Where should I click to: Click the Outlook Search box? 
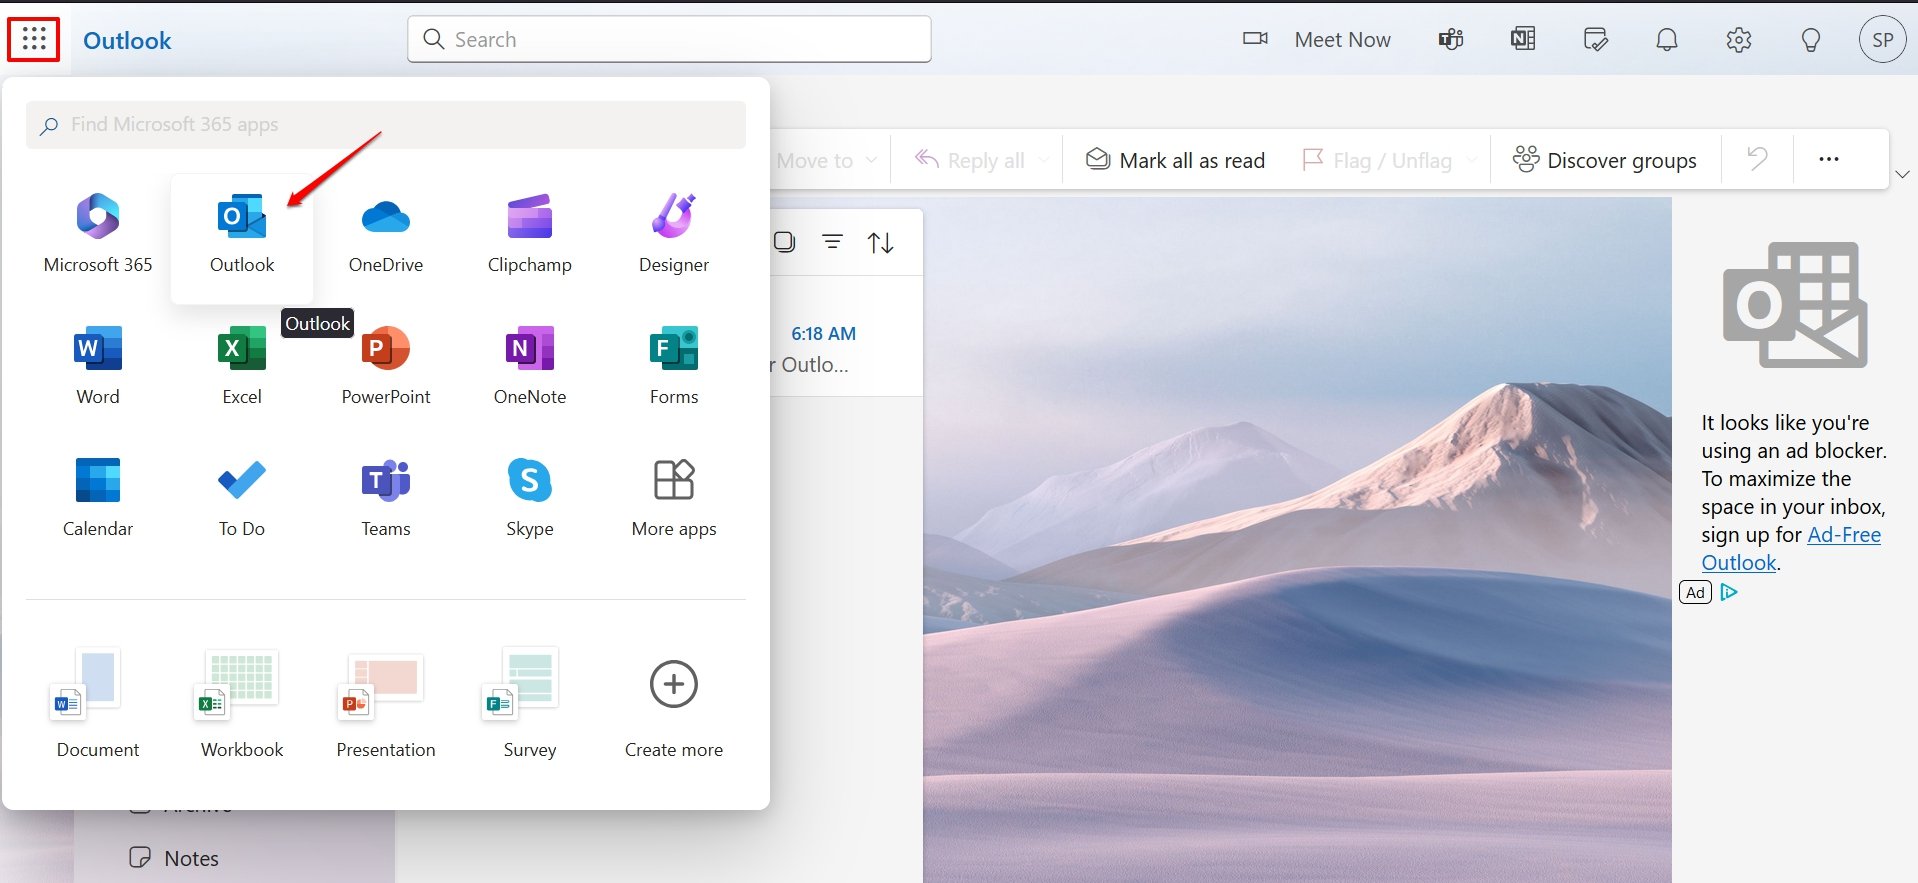coord(669,39)
